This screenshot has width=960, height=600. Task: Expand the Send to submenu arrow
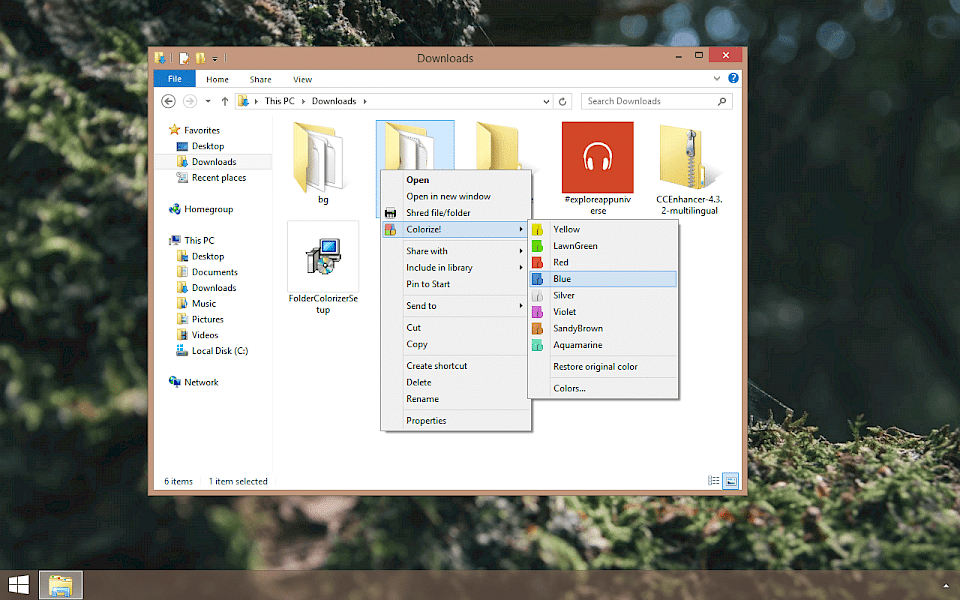521,306
